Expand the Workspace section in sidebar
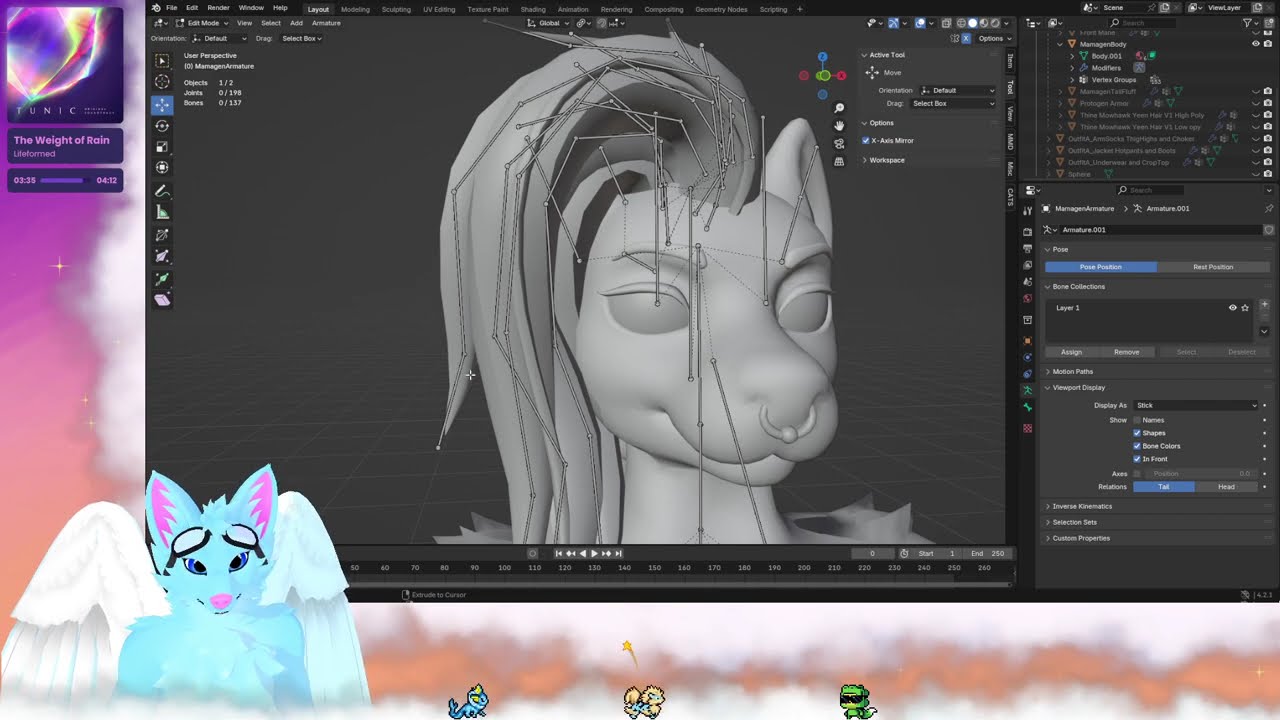 click(x=886, y=160)
